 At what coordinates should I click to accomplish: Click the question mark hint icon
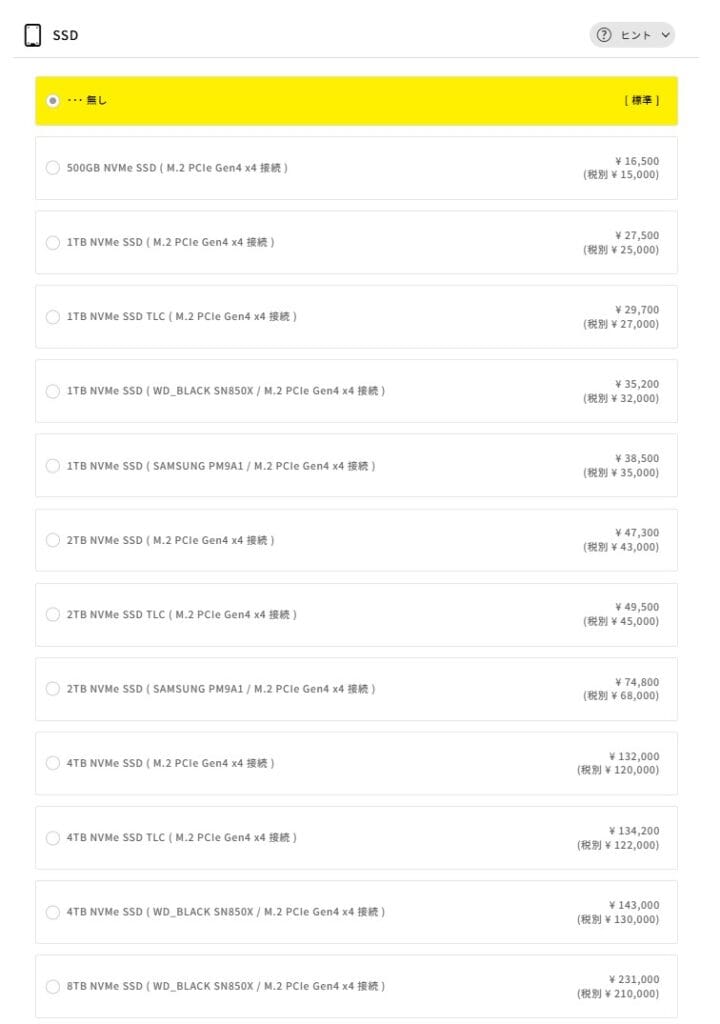pos(603,35)
